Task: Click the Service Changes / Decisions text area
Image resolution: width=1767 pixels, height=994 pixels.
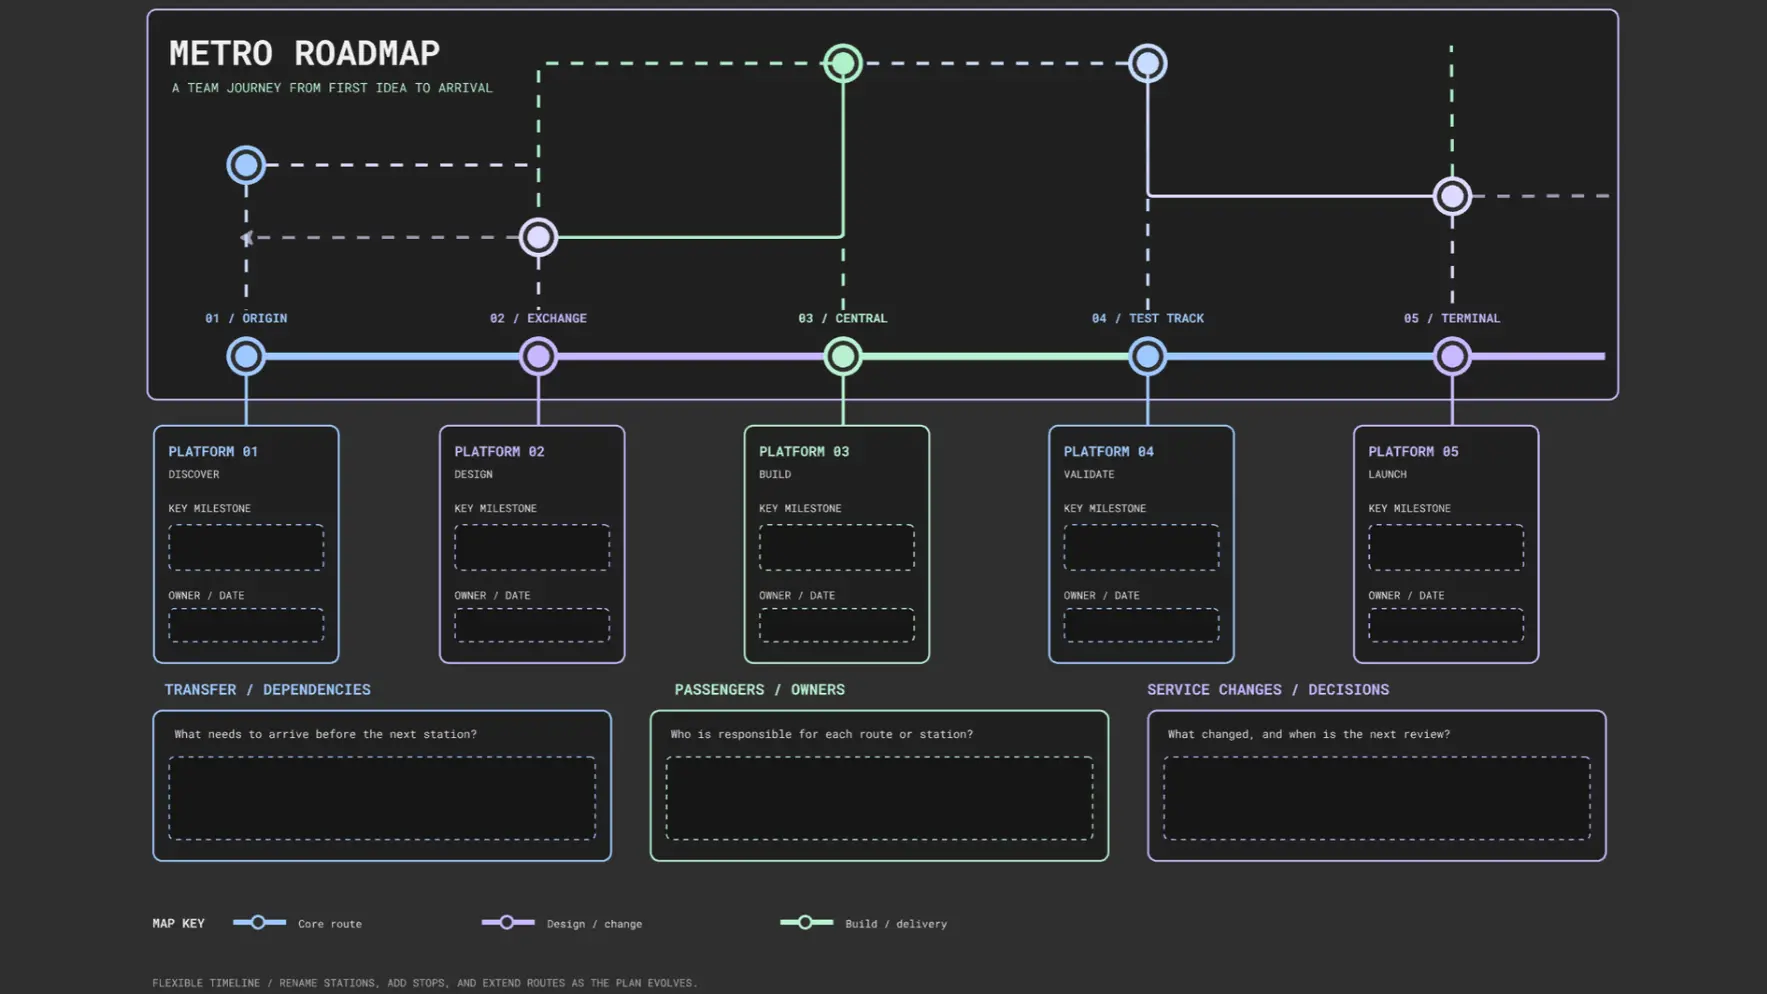Action: tap(1377, 798)
